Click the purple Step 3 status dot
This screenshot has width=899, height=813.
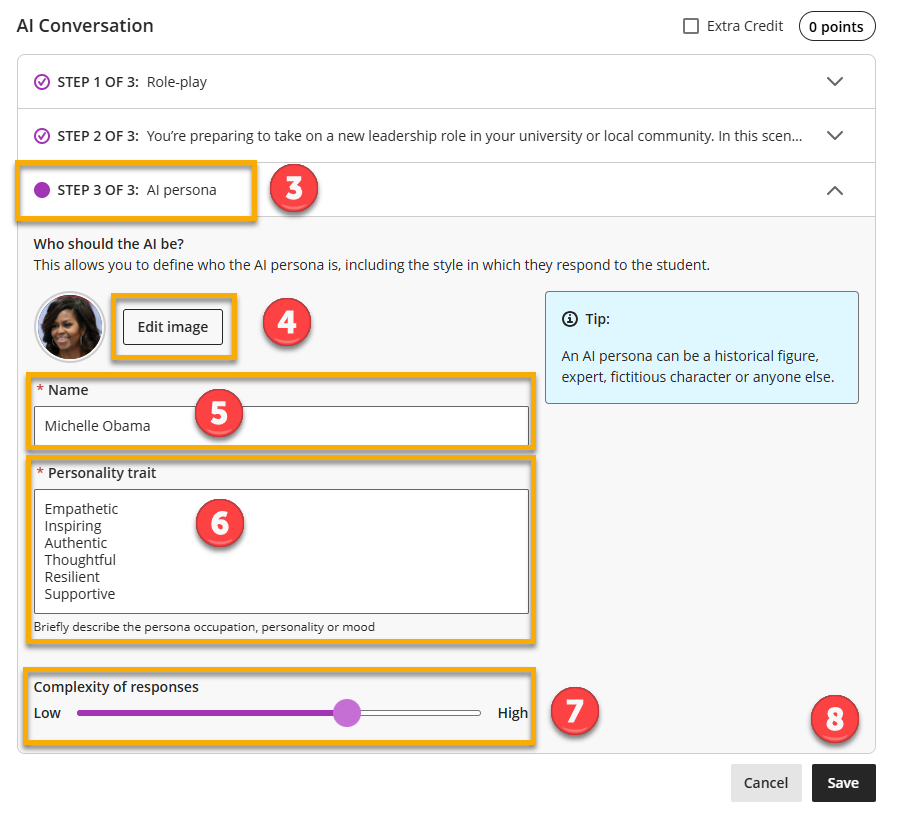pyautogui.click(x=42, y=190)
